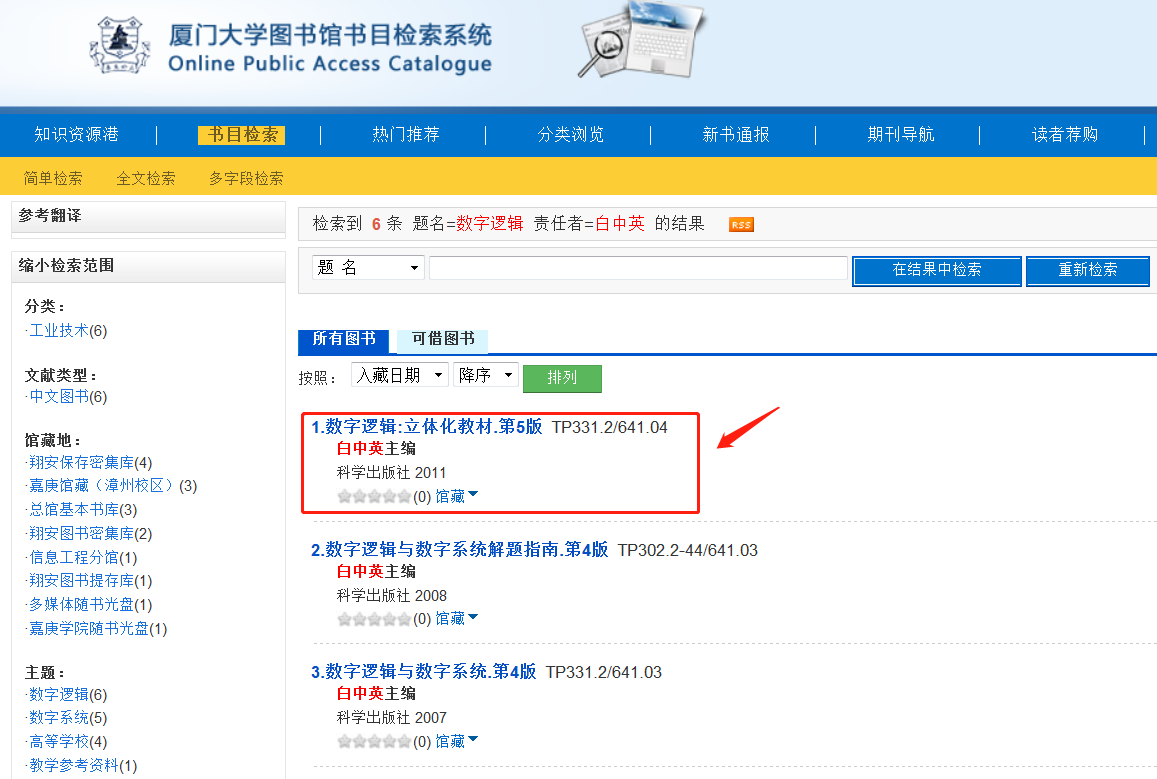Expand 馆藏 holdings for third book
Image resolution: width=1157 pixels, height=779 pixels.
point(456,741)
